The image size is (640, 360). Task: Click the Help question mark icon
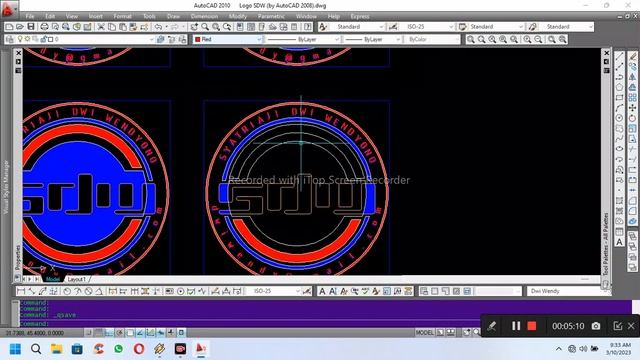pos(308,27)
